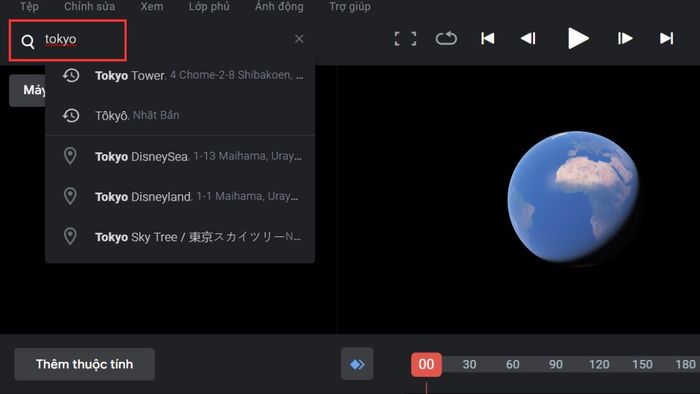Select the Tokyo Tower history suggestion
This screenshot has width=700, height=394.
click(x=180, y=75)
